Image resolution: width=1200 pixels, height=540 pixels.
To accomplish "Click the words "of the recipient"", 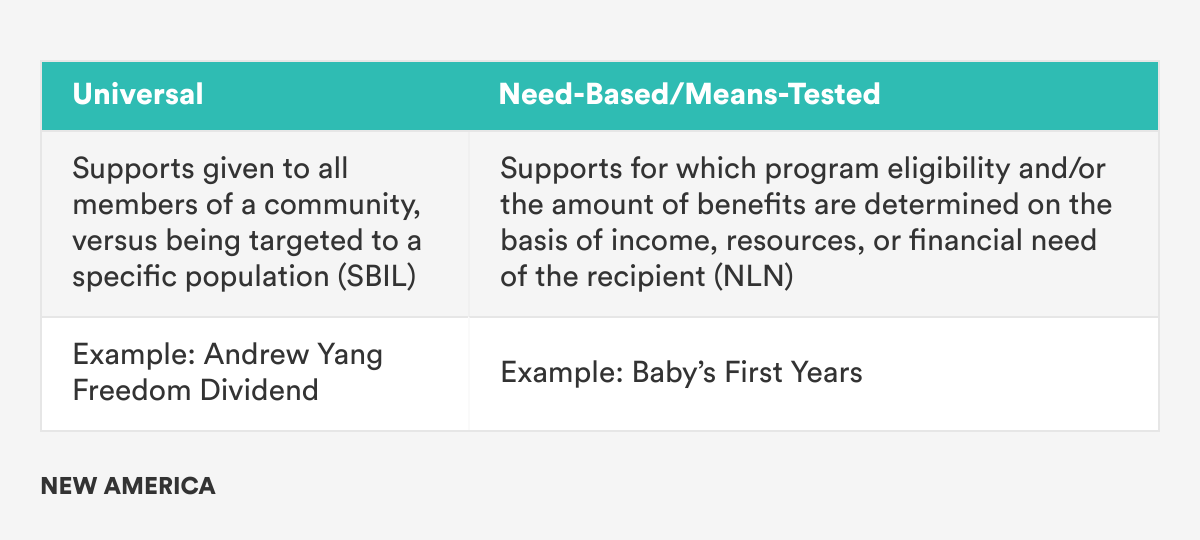I will (x=600, y=275).
